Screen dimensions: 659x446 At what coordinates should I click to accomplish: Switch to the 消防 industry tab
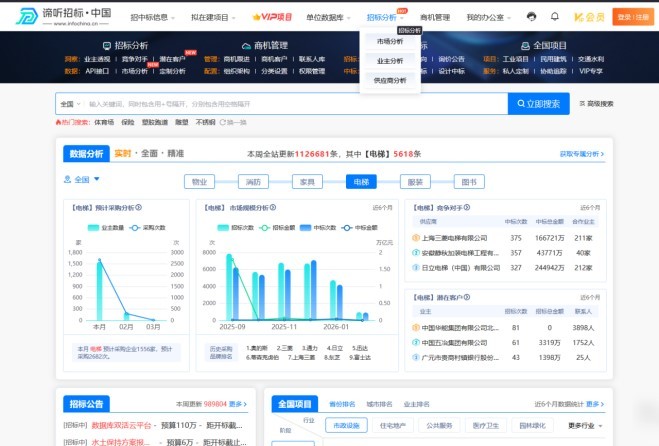[x=253, y=181]
